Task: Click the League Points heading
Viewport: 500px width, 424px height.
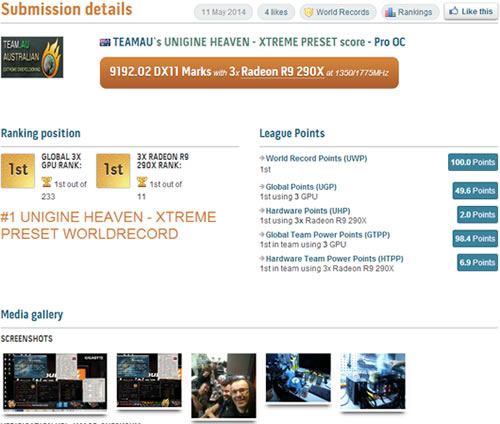Action: point(292,133)
